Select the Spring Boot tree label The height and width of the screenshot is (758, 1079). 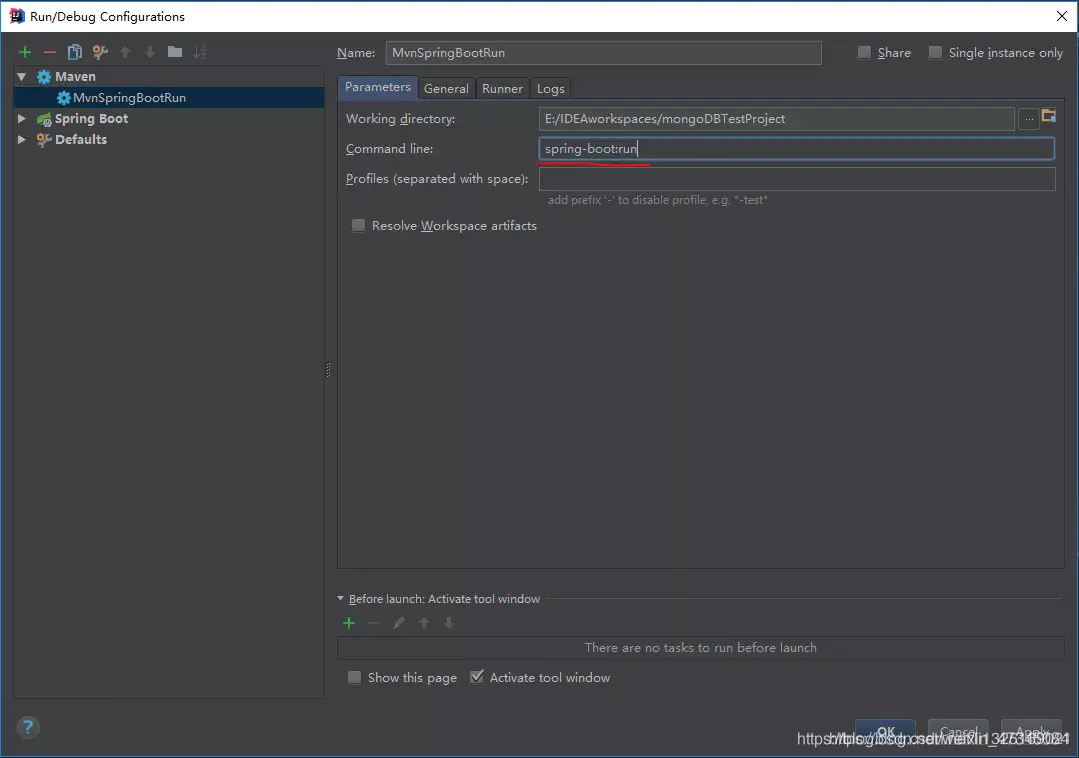[x=92, y=119]
